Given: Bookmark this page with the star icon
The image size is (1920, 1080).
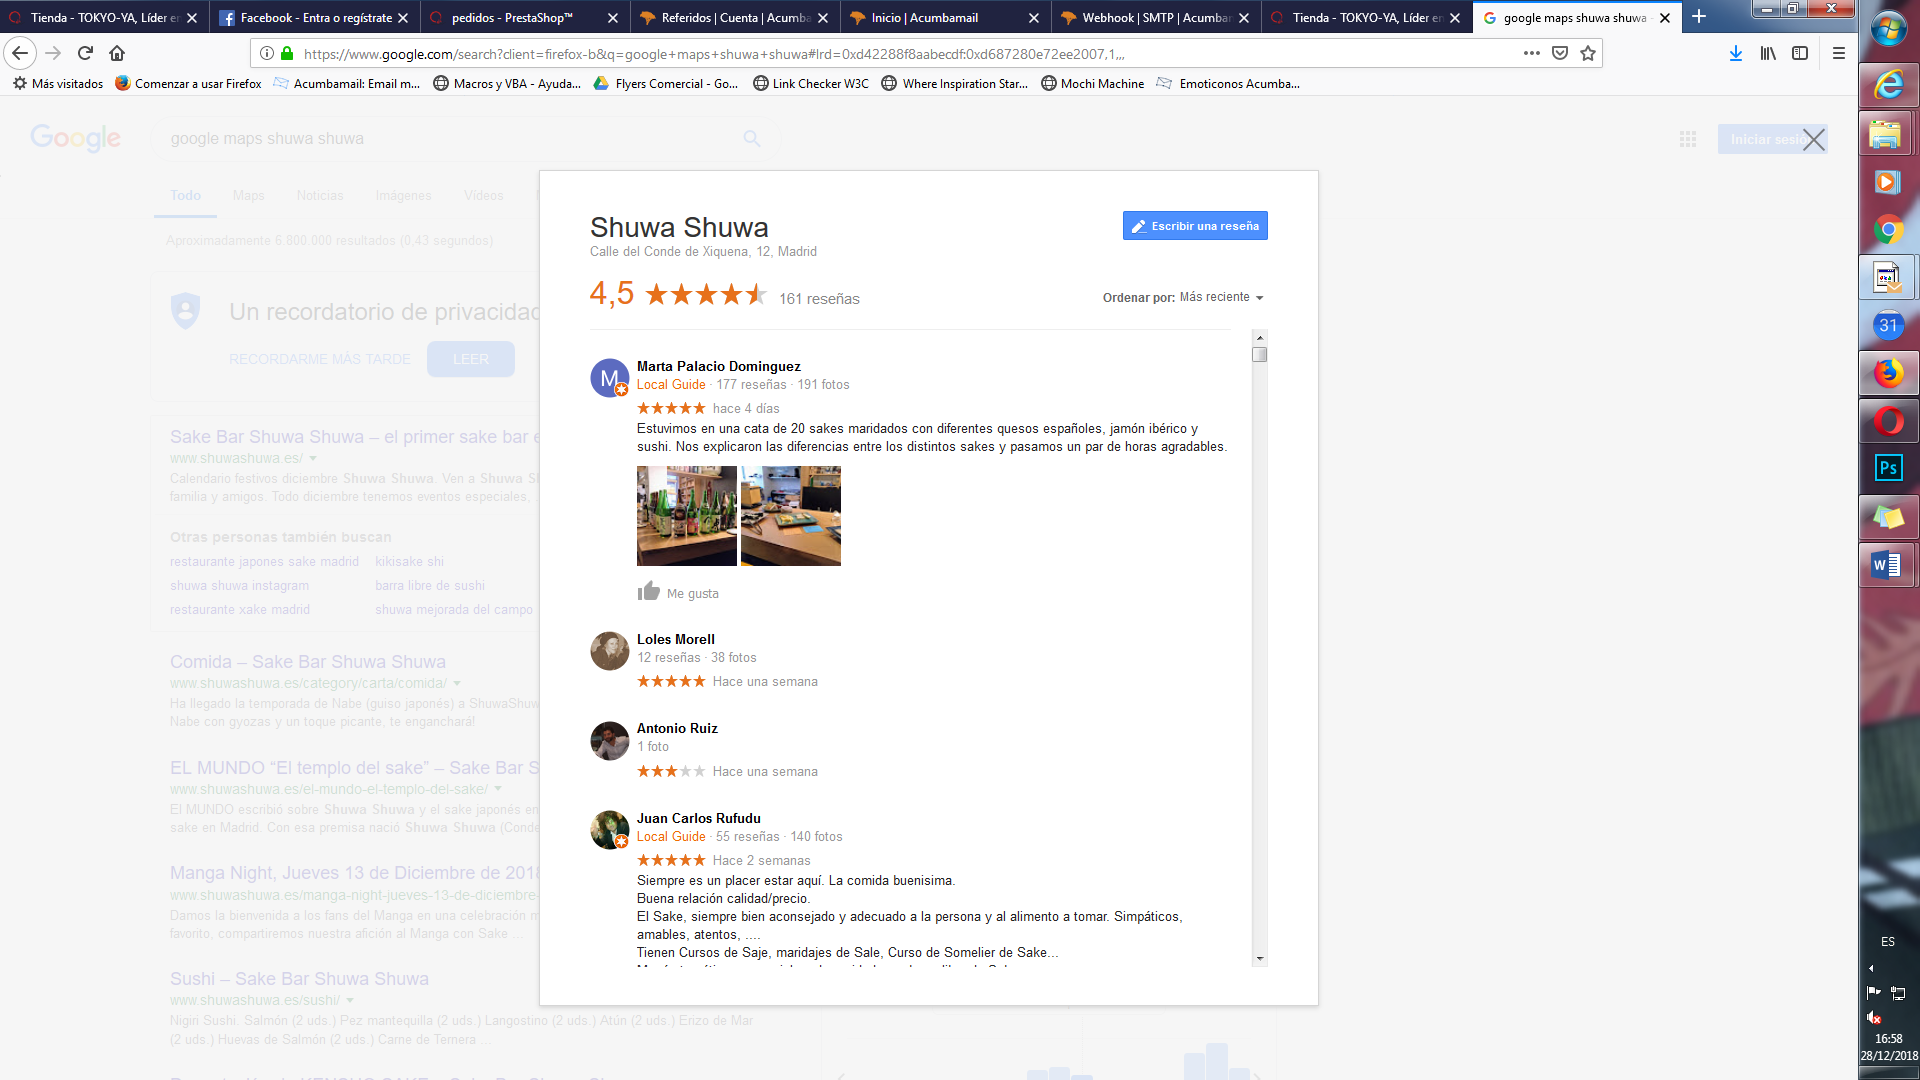Looking at the screenshot, I should (1588, 53).
